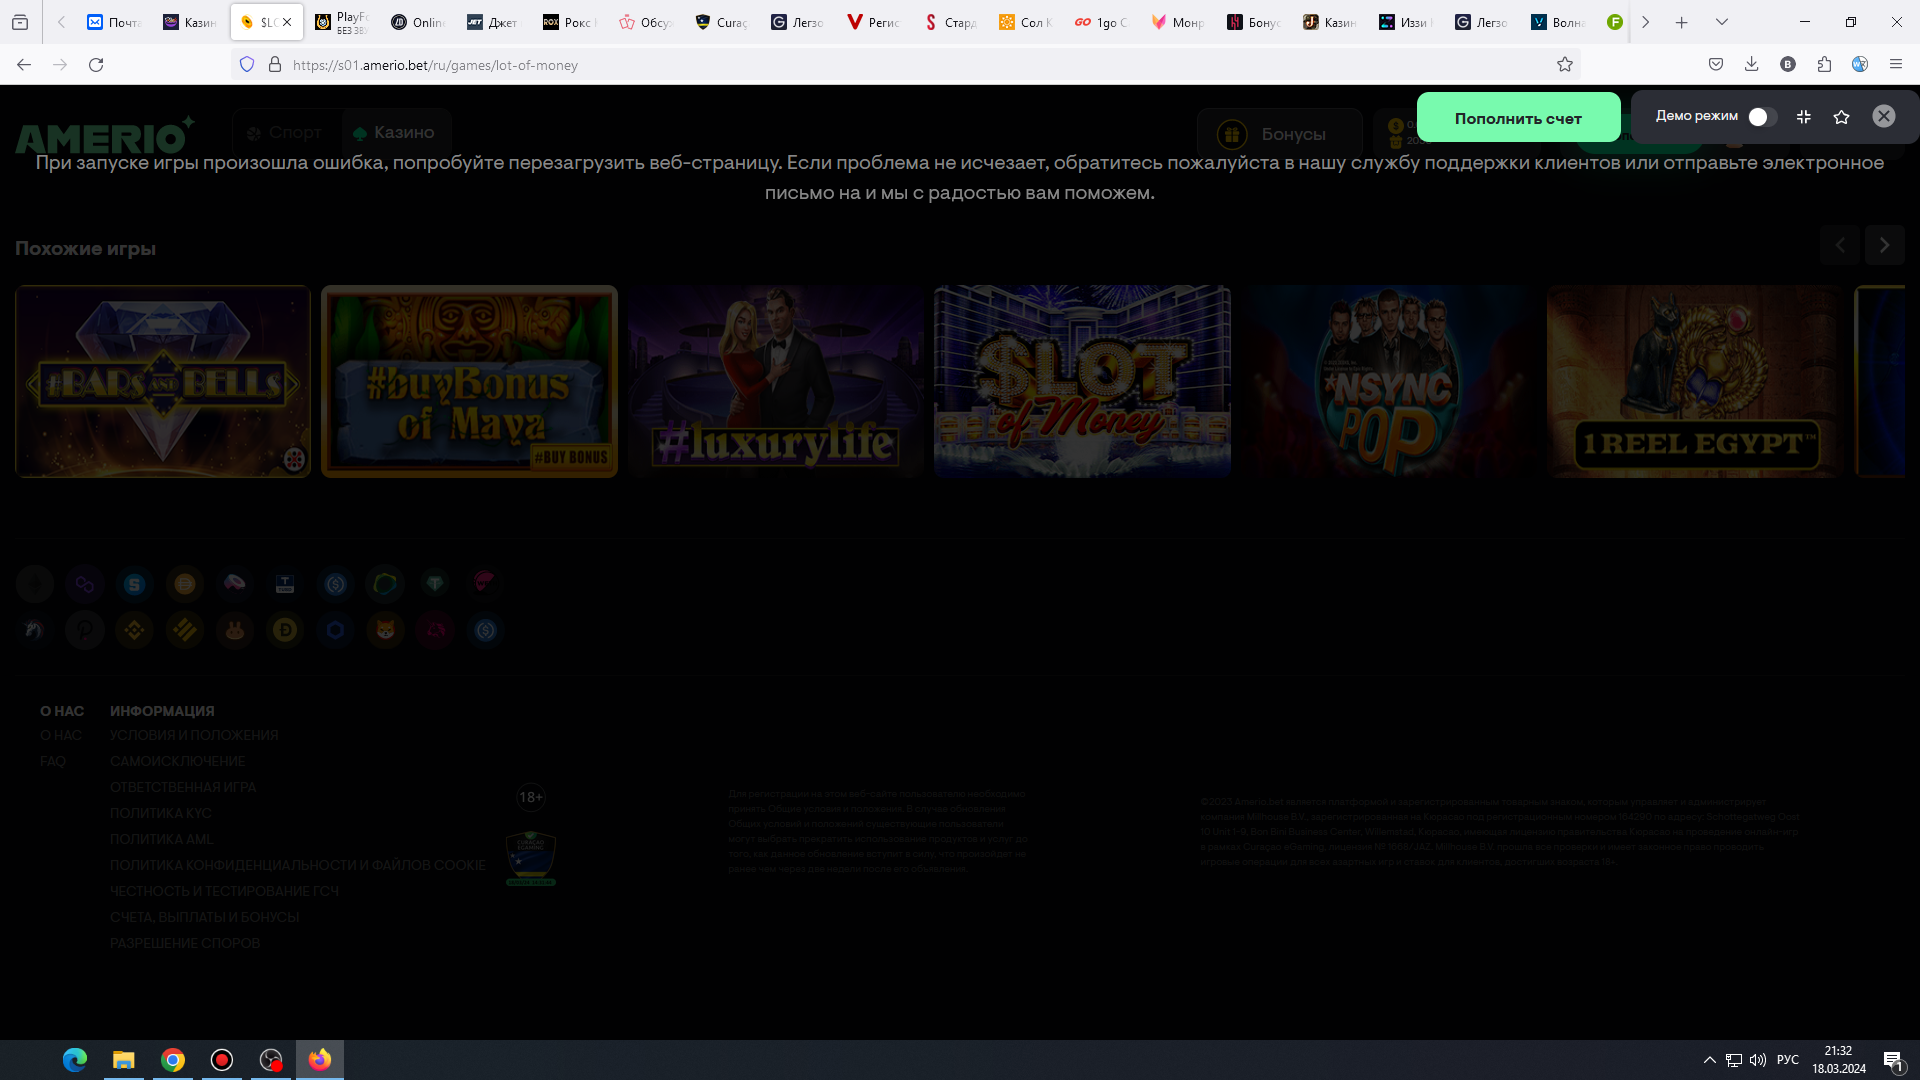The width and height of the screenshot is (1920, 1080).
Task: Show next similar games with right chevron
Action: [x=1885, y=245]
